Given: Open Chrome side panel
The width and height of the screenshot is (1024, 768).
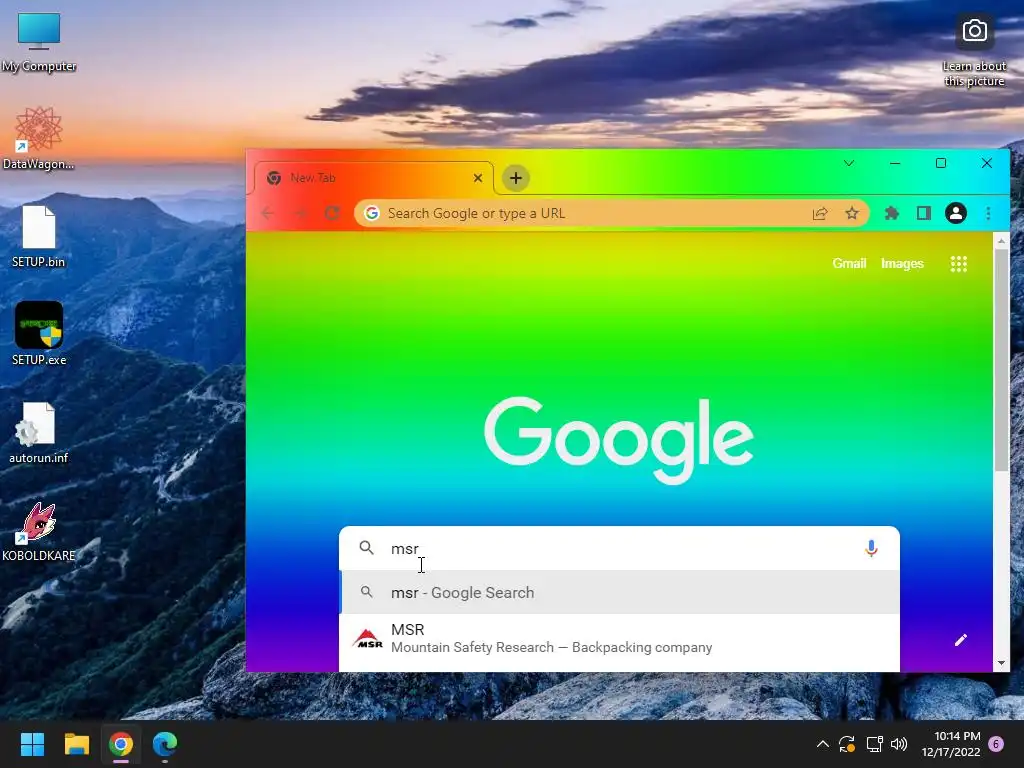Looking at the screenshot, I should (923, 213).
